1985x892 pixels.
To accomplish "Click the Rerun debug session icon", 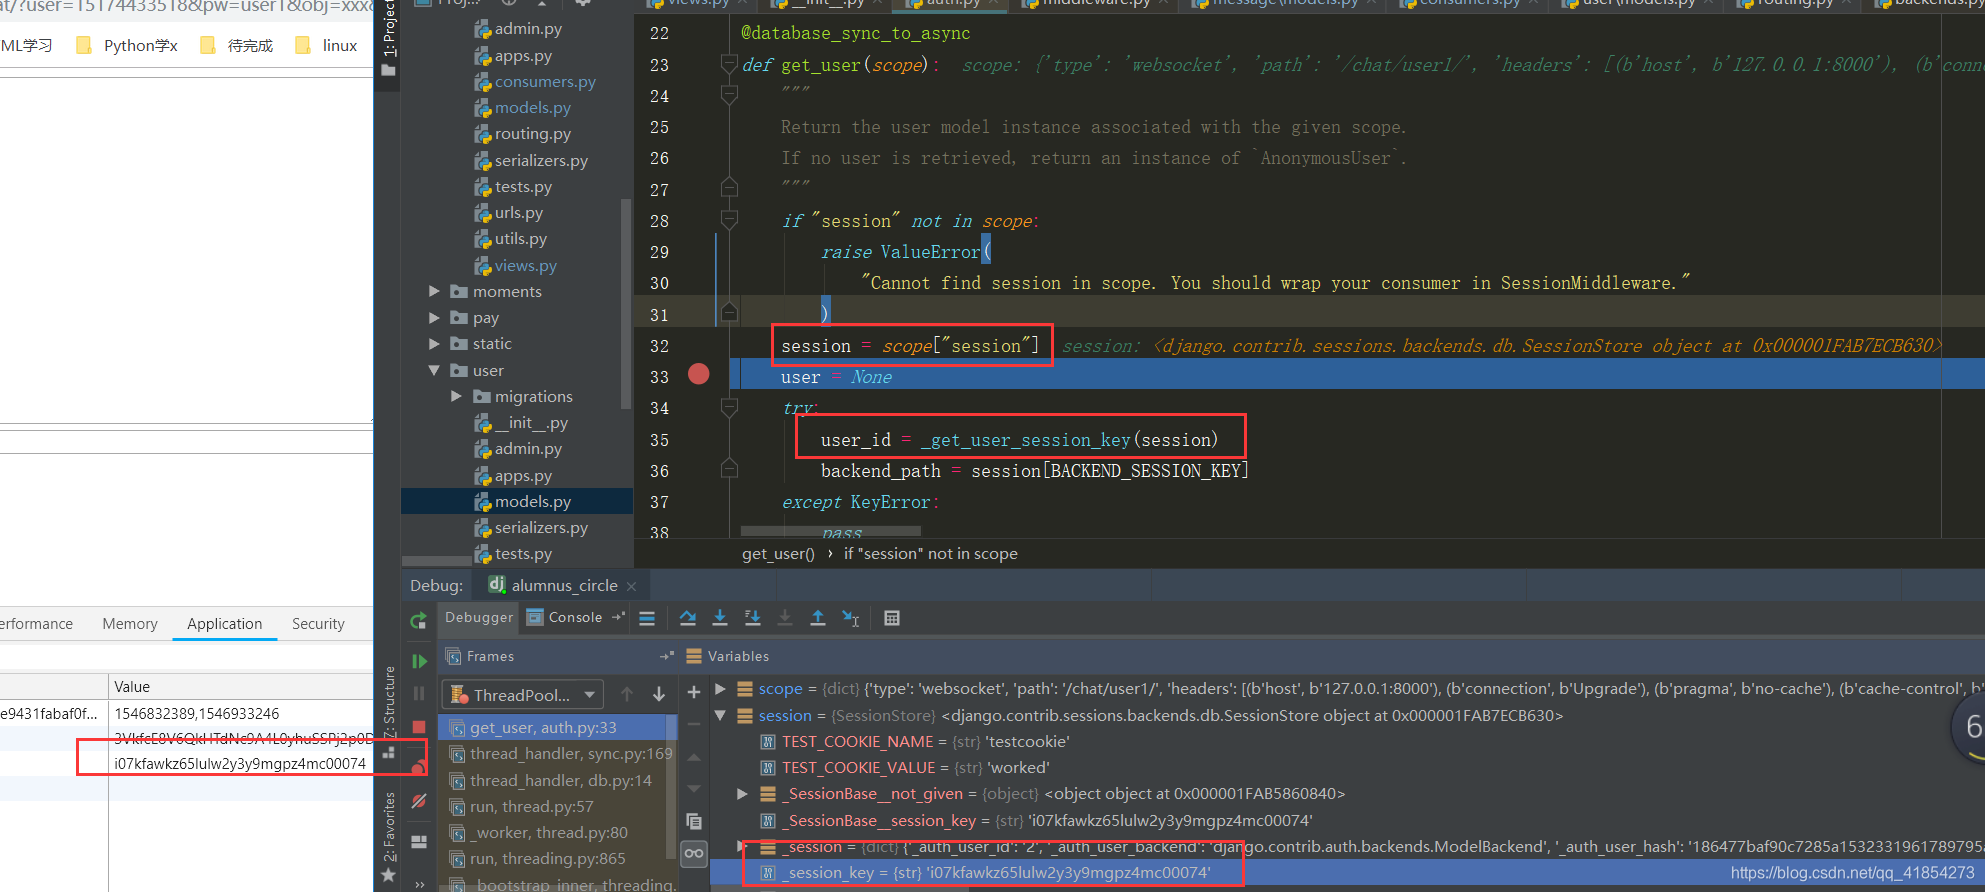I will click(419, 621).
